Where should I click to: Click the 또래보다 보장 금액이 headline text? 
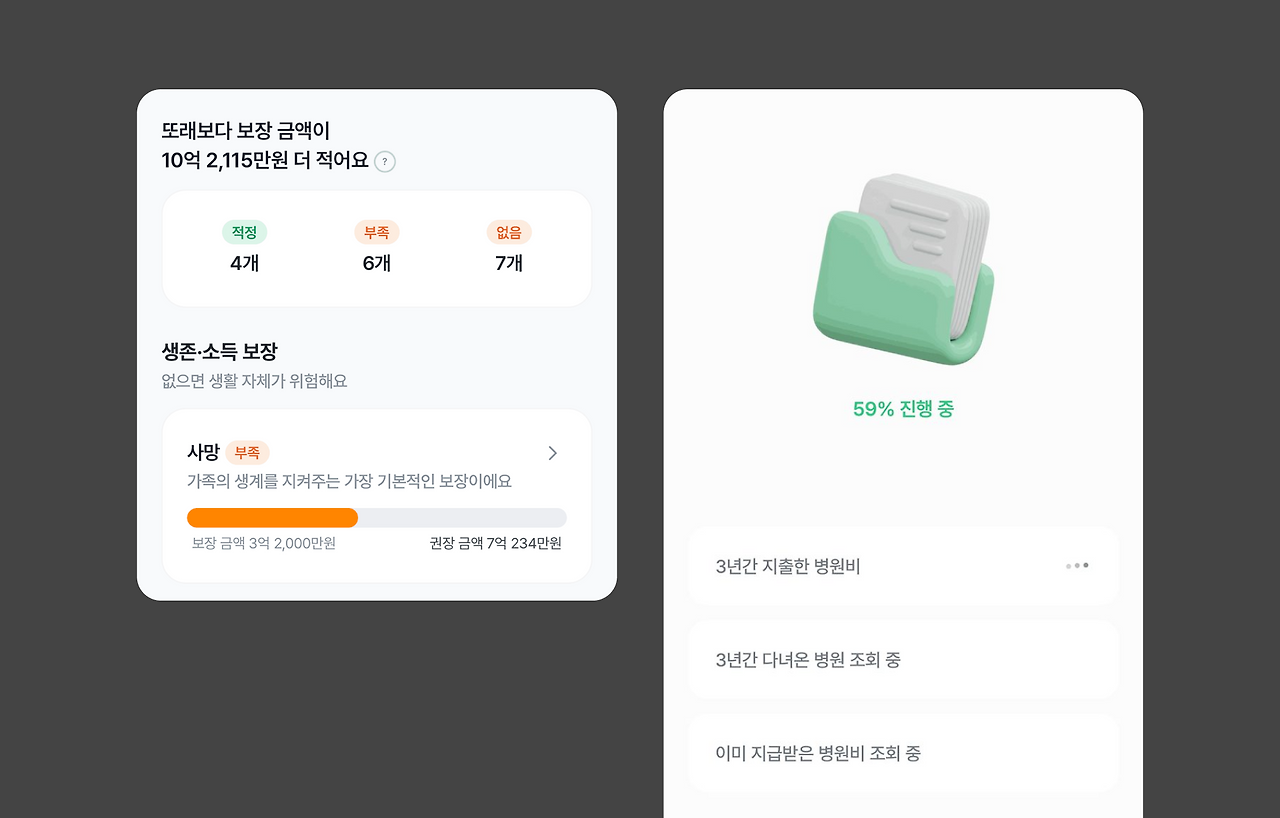click(246, 131)
